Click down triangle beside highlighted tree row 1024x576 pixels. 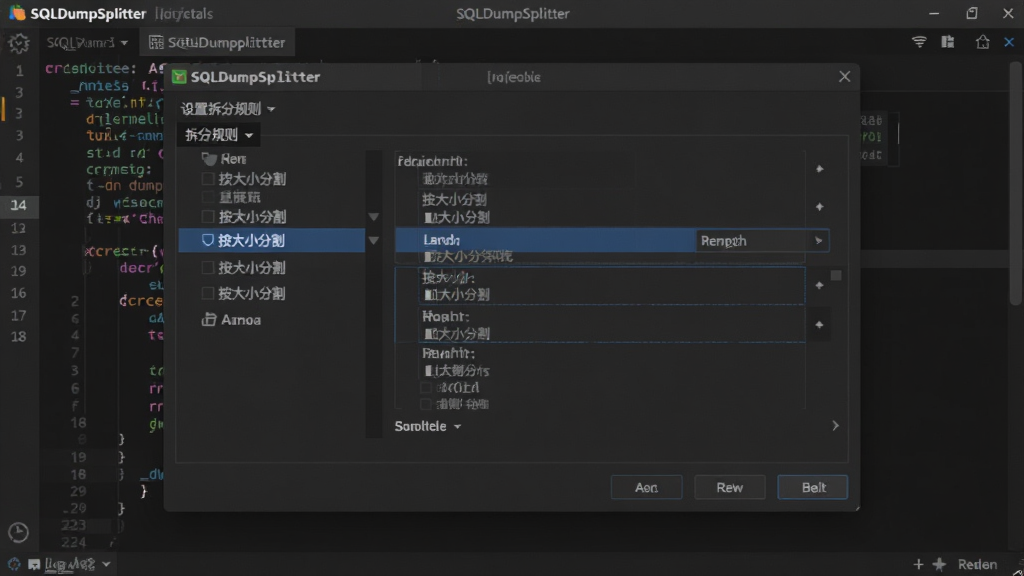[x=374, y=240]
